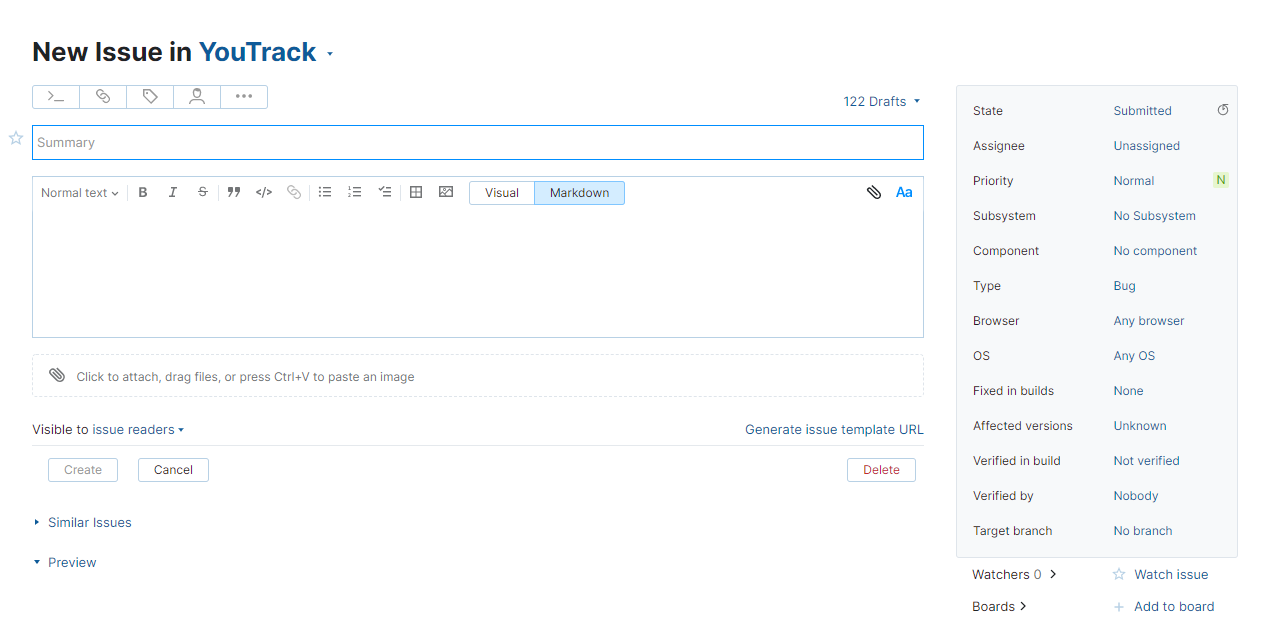Click inside the description editor area
Image resolution: width=1270 pixels, height=641 pixels.
click(x=478, y=272)
